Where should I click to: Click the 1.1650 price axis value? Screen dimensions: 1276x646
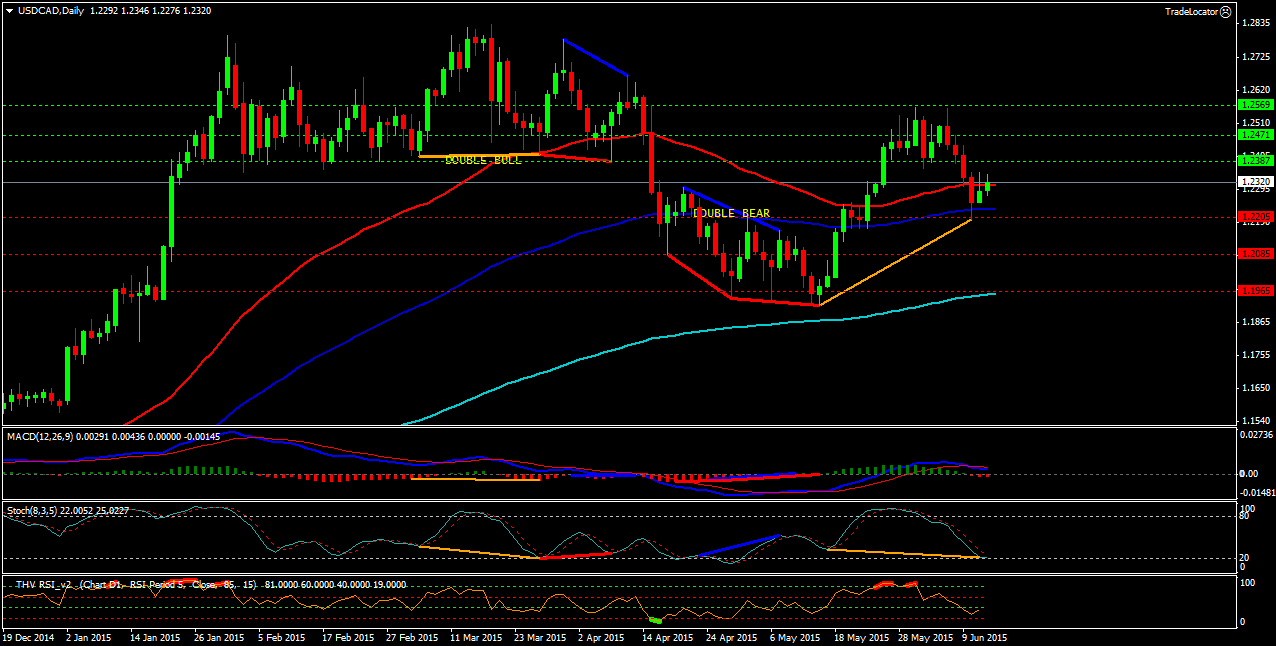click(1255, 388)
